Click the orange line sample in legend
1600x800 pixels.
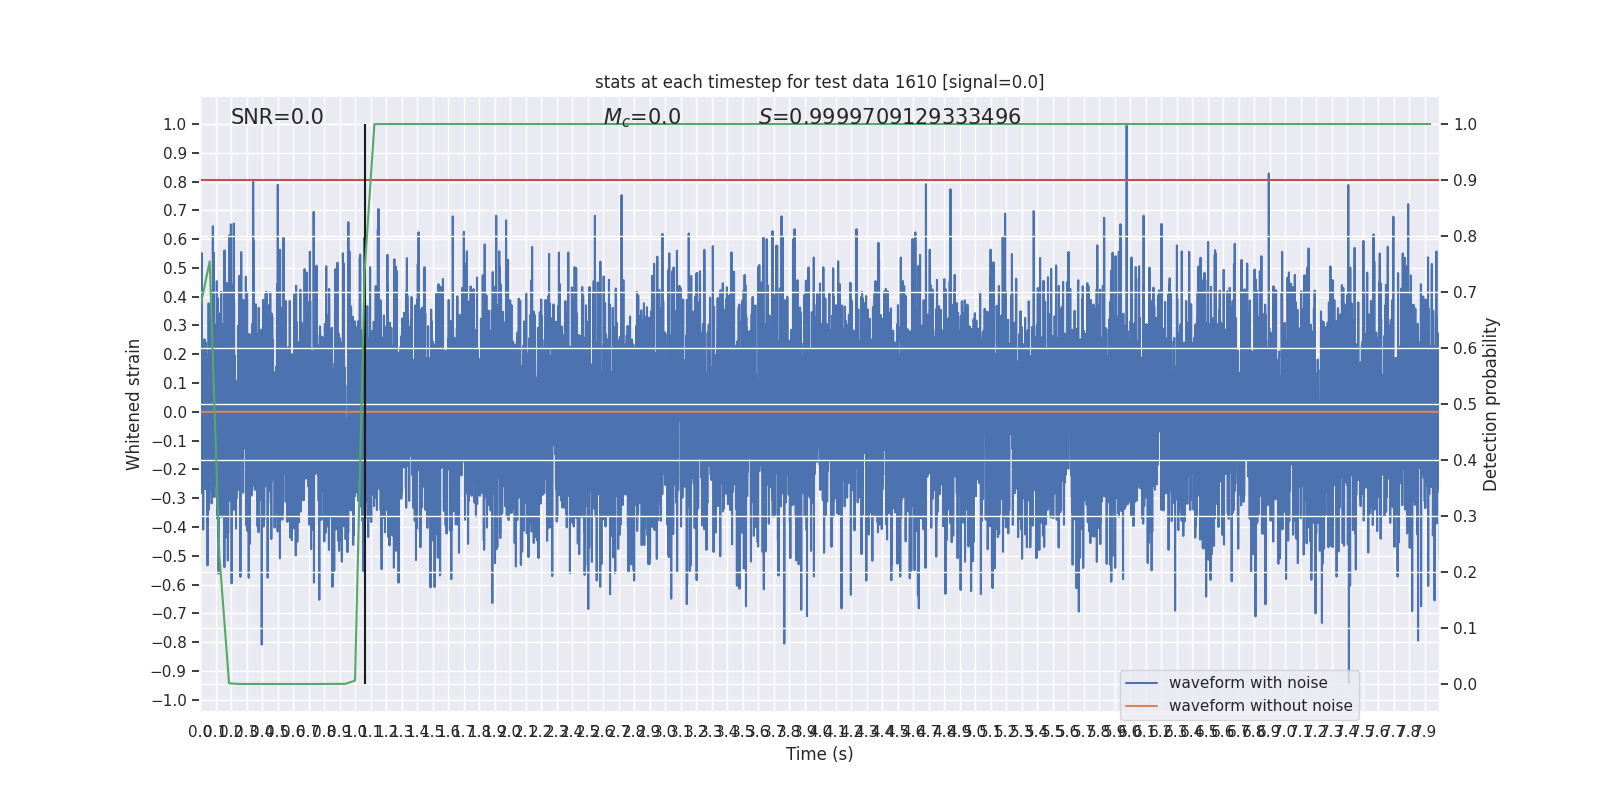[x=1141, y=706]
